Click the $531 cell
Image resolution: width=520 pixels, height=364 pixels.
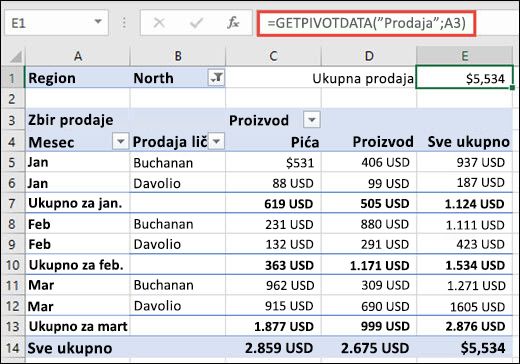tap(273, 162)
